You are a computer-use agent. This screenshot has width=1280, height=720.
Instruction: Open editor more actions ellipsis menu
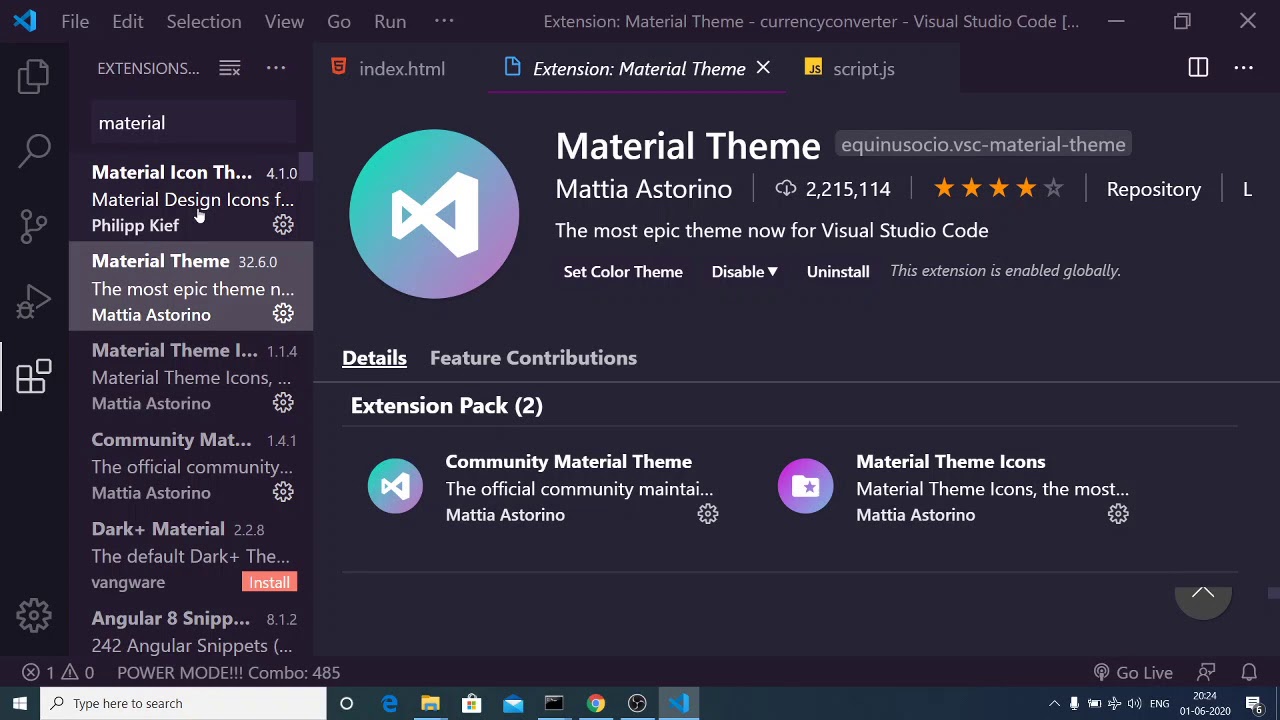[x=1243, y=68]
